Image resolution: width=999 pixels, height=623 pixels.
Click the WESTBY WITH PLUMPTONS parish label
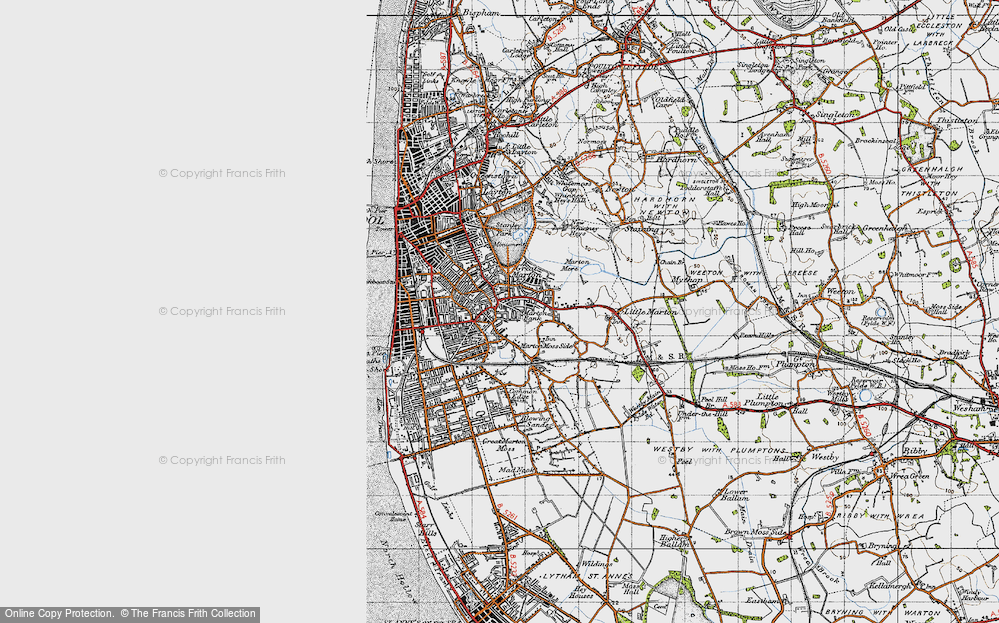pyautogui.click(x=721, y=450)
